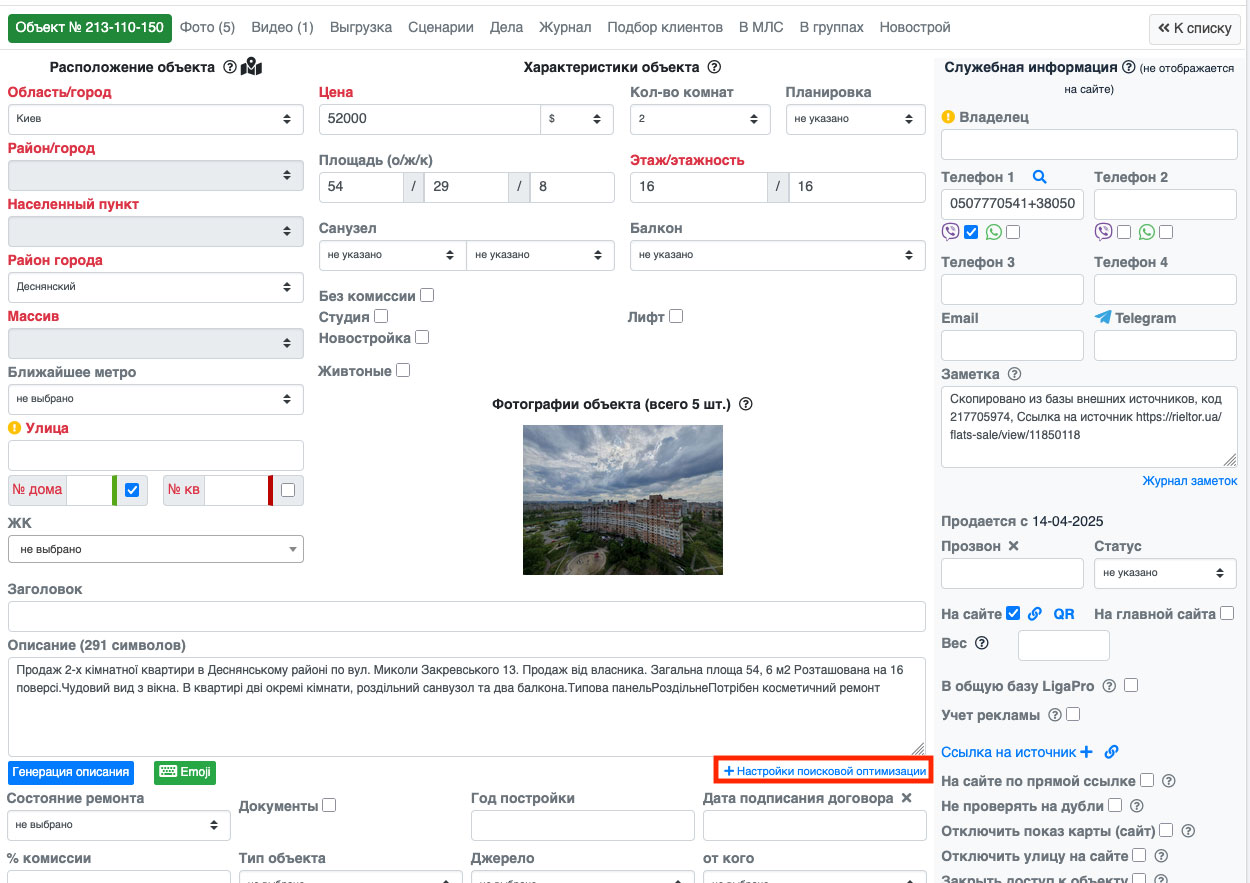Click the help icon next to Характеристики объекта
1250x883 pixels.
point(714,67)
